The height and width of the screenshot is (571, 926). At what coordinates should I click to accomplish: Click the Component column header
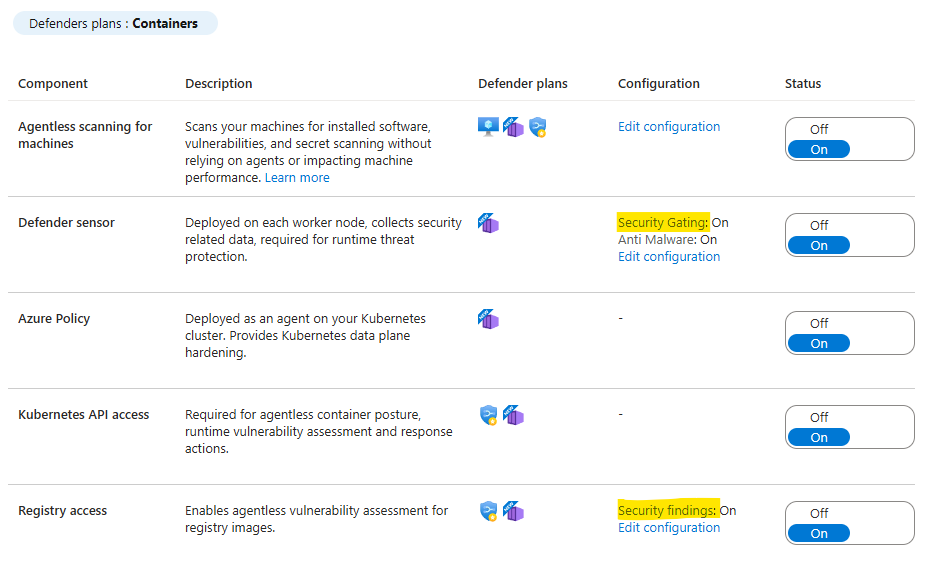tap(53, 84)
